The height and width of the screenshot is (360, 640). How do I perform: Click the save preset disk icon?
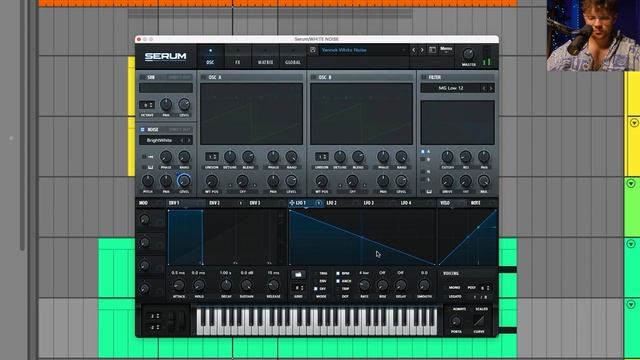coord(313,50)
